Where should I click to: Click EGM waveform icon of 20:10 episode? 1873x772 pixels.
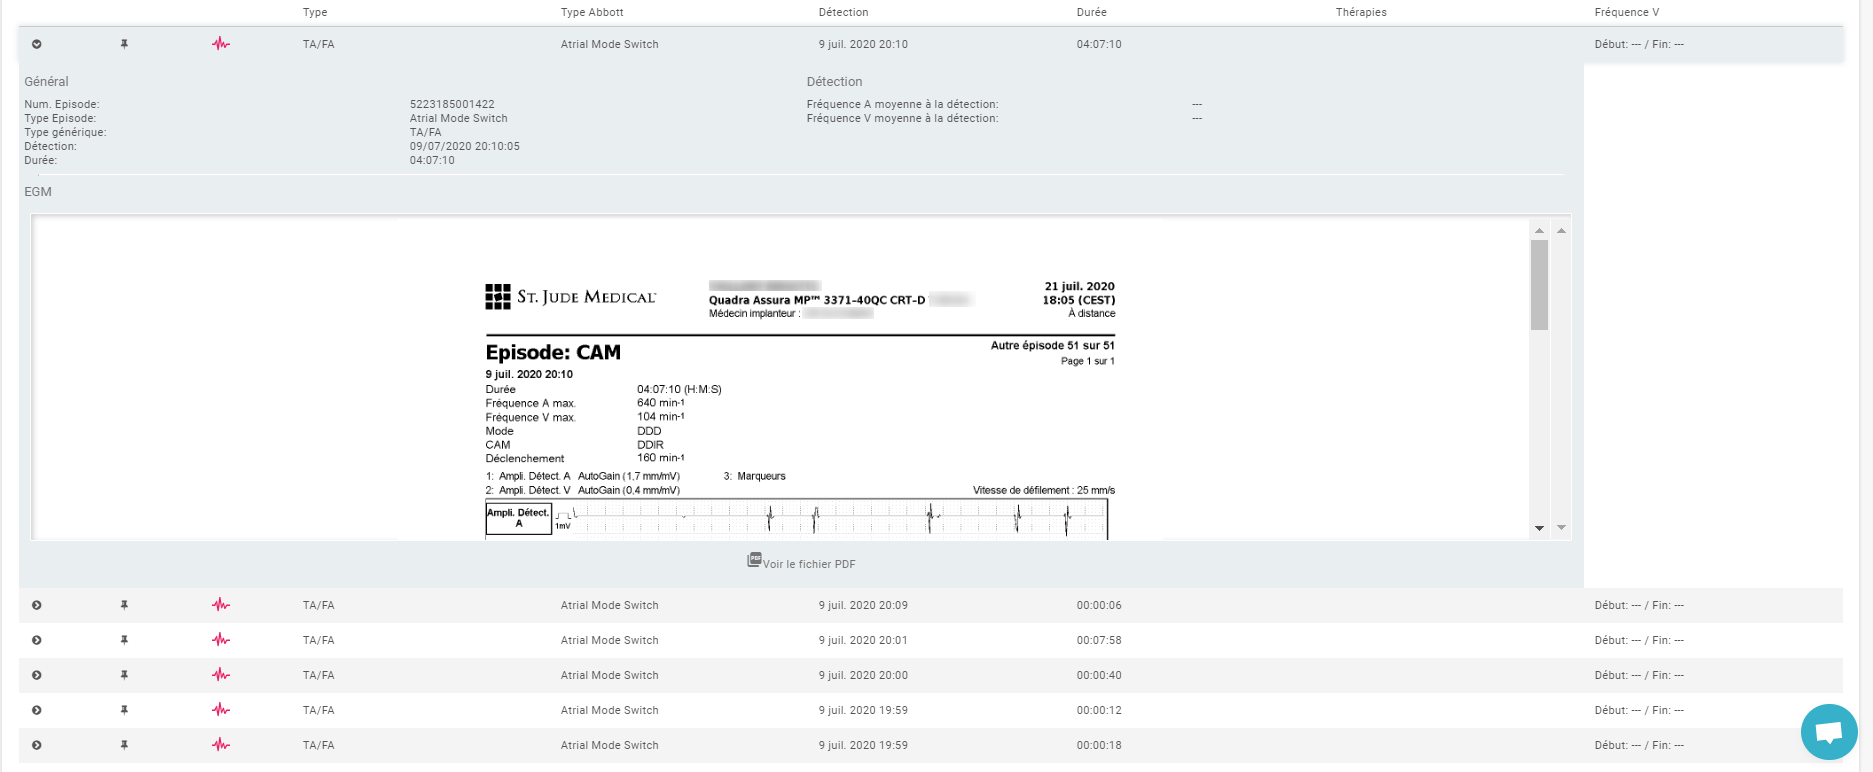click(x=221, y=44)
